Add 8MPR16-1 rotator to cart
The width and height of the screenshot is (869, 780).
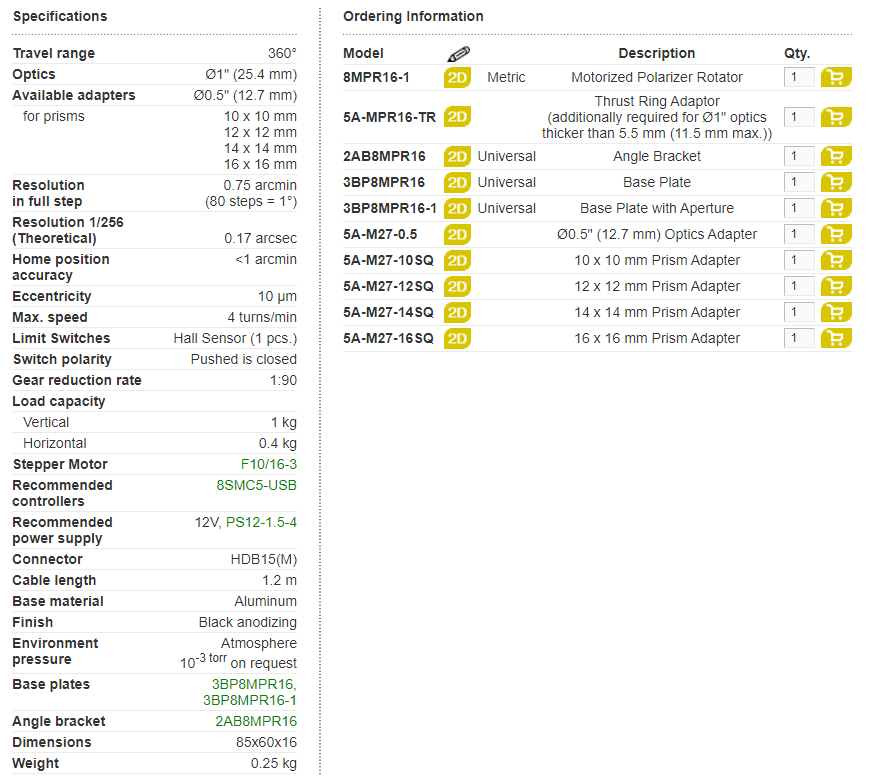point(836,77)
